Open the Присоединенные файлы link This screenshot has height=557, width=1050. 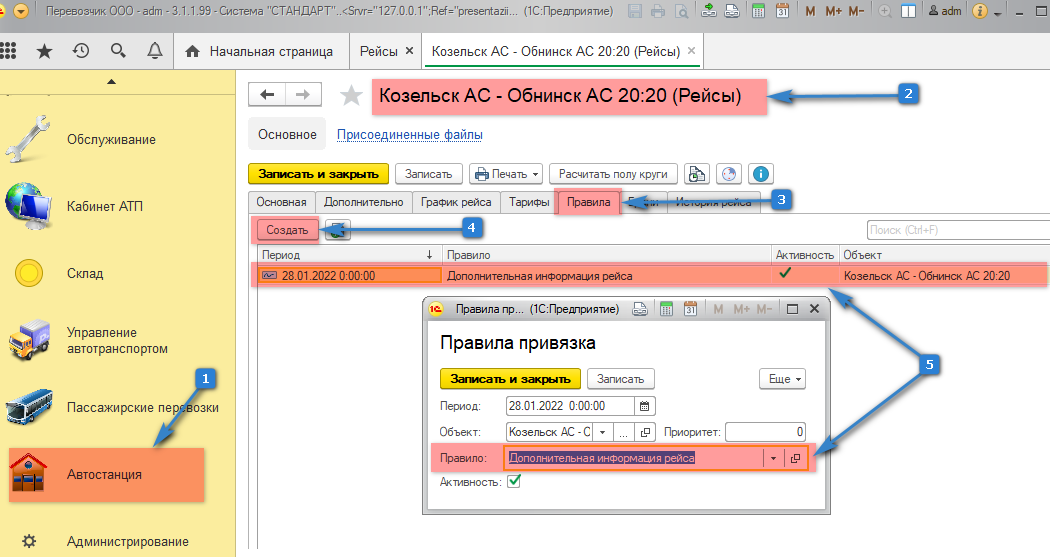[409, 134]
